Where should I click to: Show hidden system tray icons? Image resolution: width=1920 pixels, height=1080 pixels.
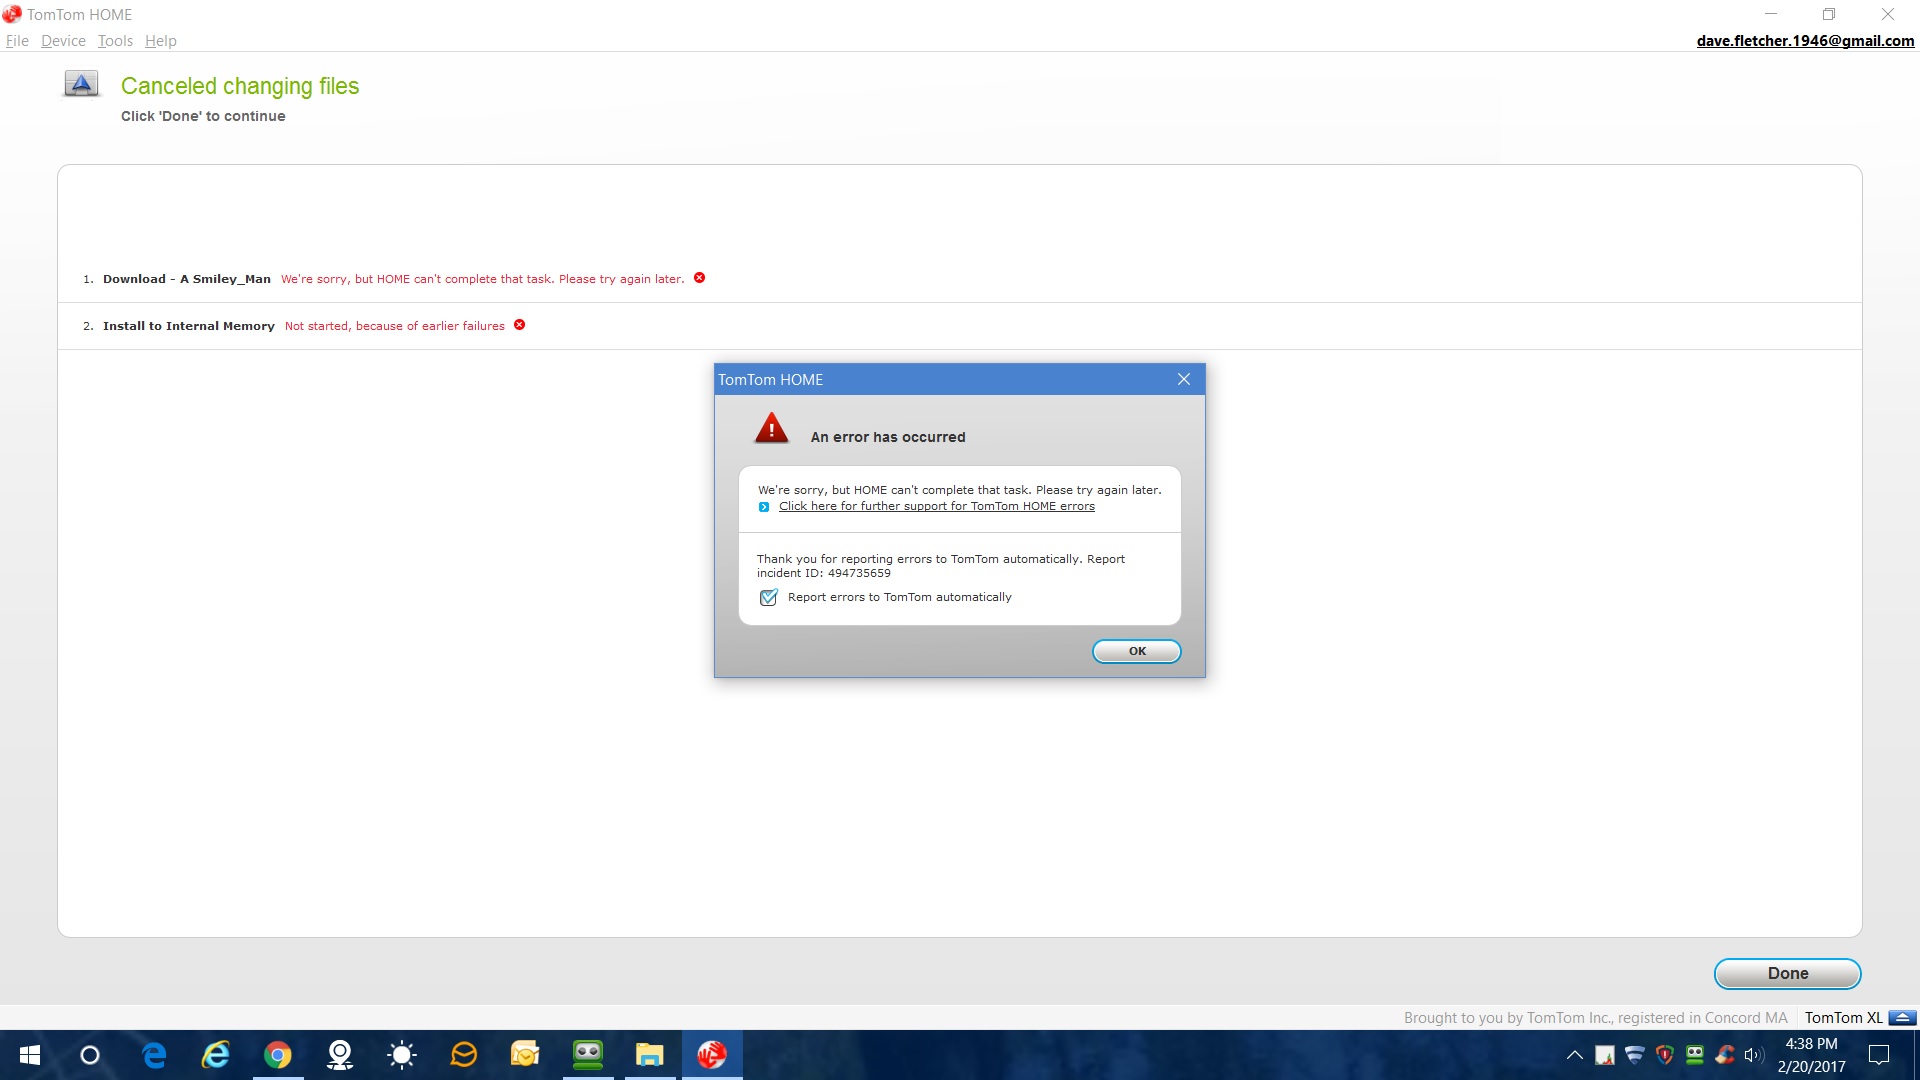point(1575,1055)
